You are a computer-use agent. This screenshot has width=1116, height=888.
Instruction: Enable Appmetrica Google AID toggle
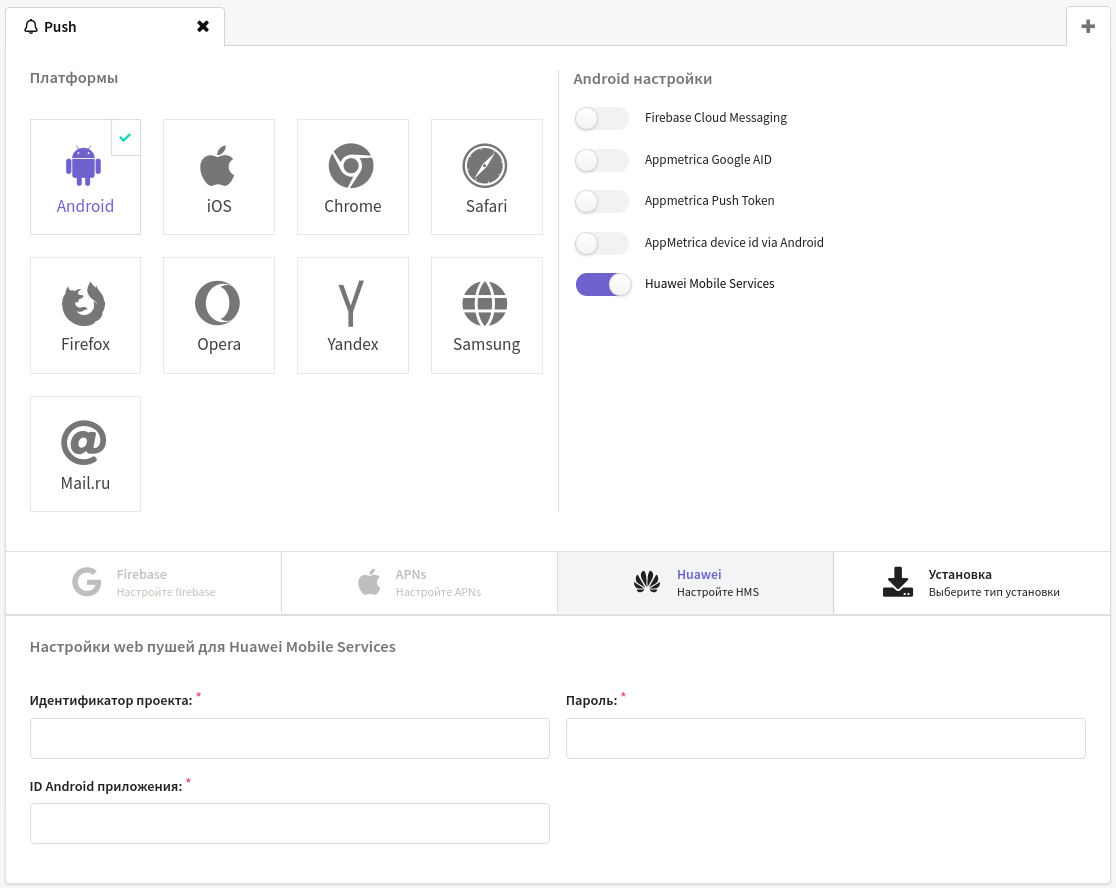[x=602, y=160]
